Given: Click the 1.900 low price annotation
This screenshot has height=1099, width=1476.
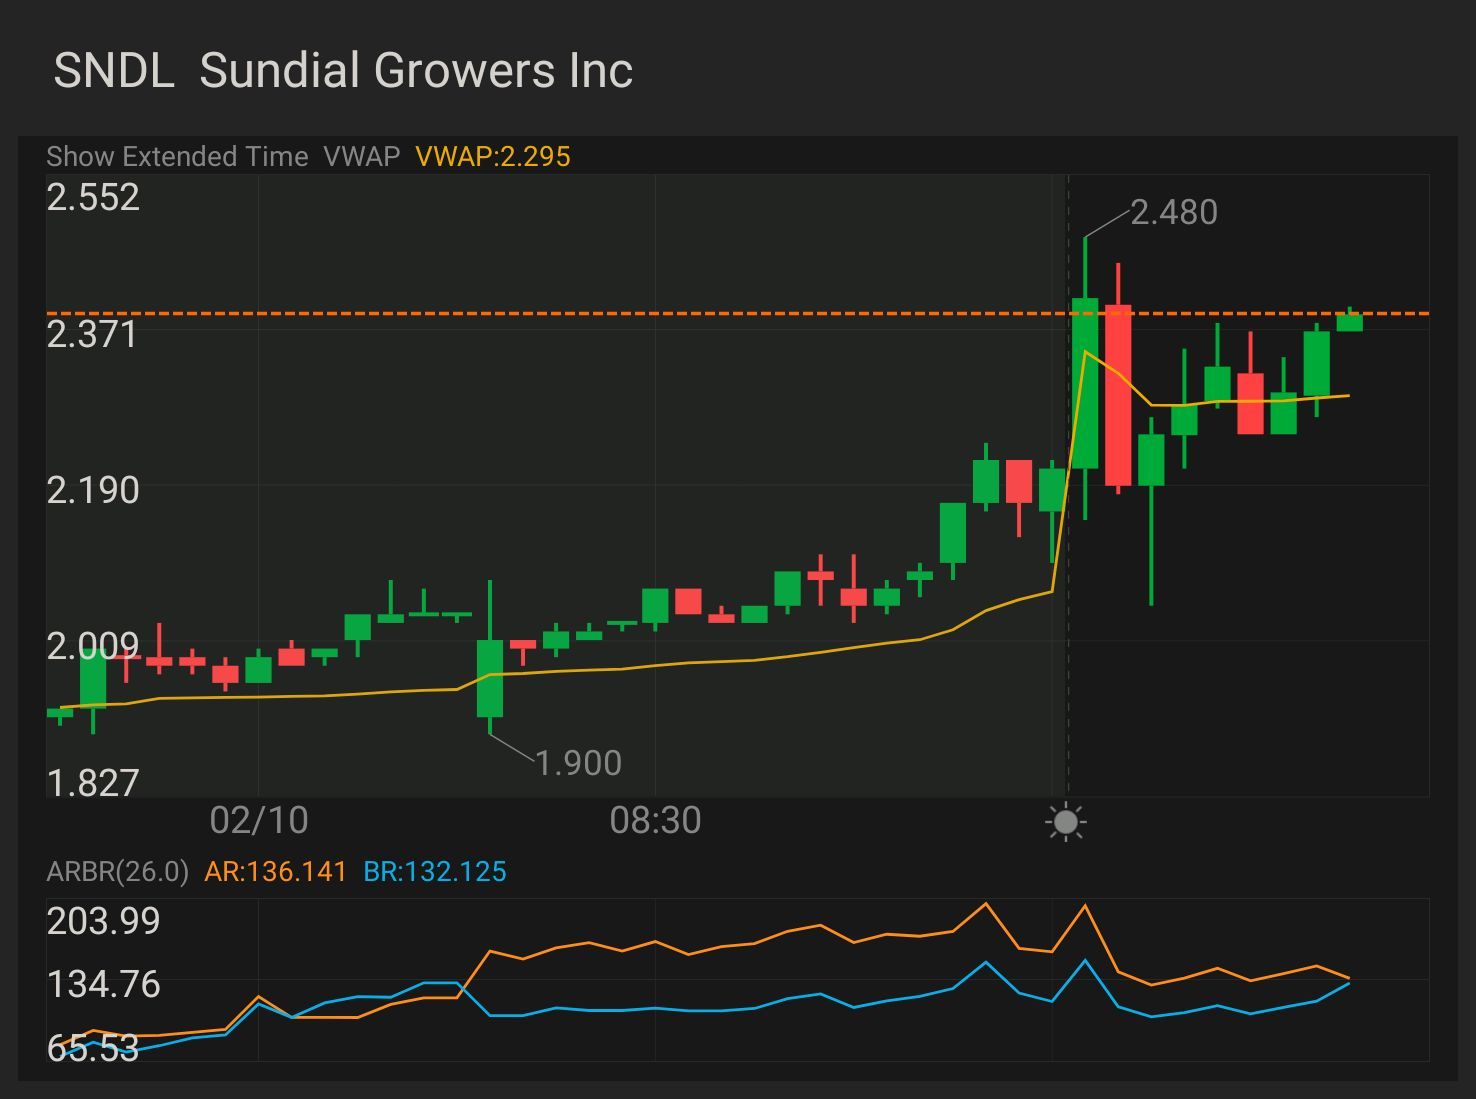Looking at the screenshot, I should click(x=578, y=763).
